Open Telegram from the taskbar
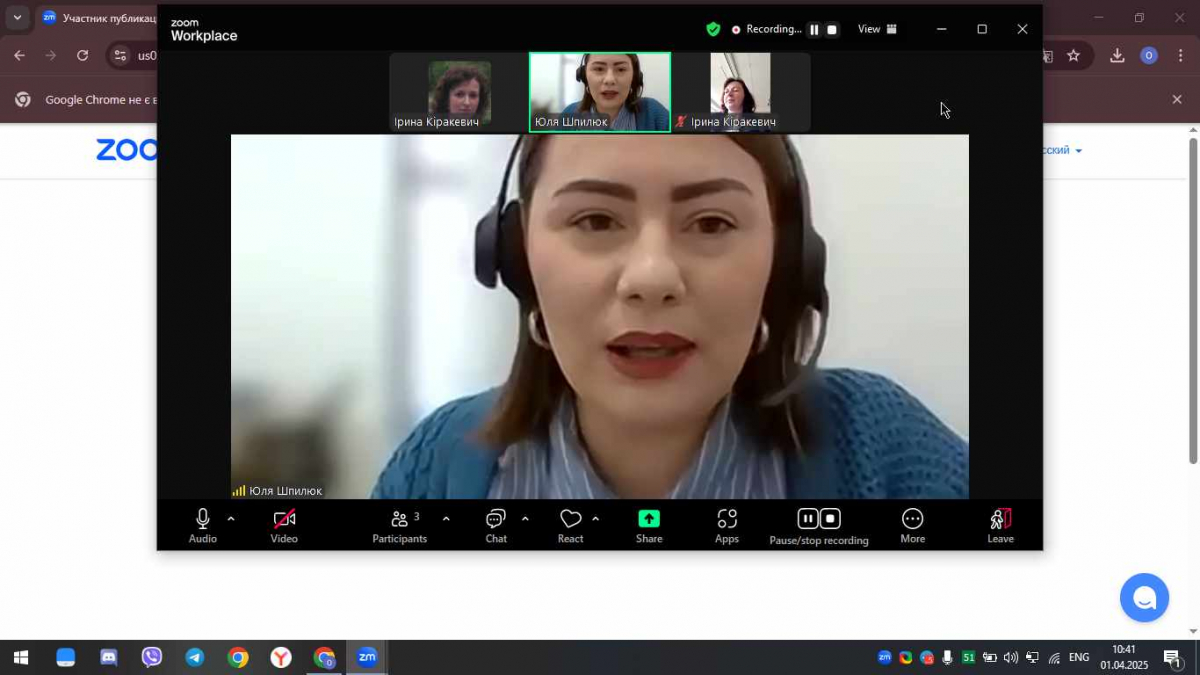 [195, 657]
